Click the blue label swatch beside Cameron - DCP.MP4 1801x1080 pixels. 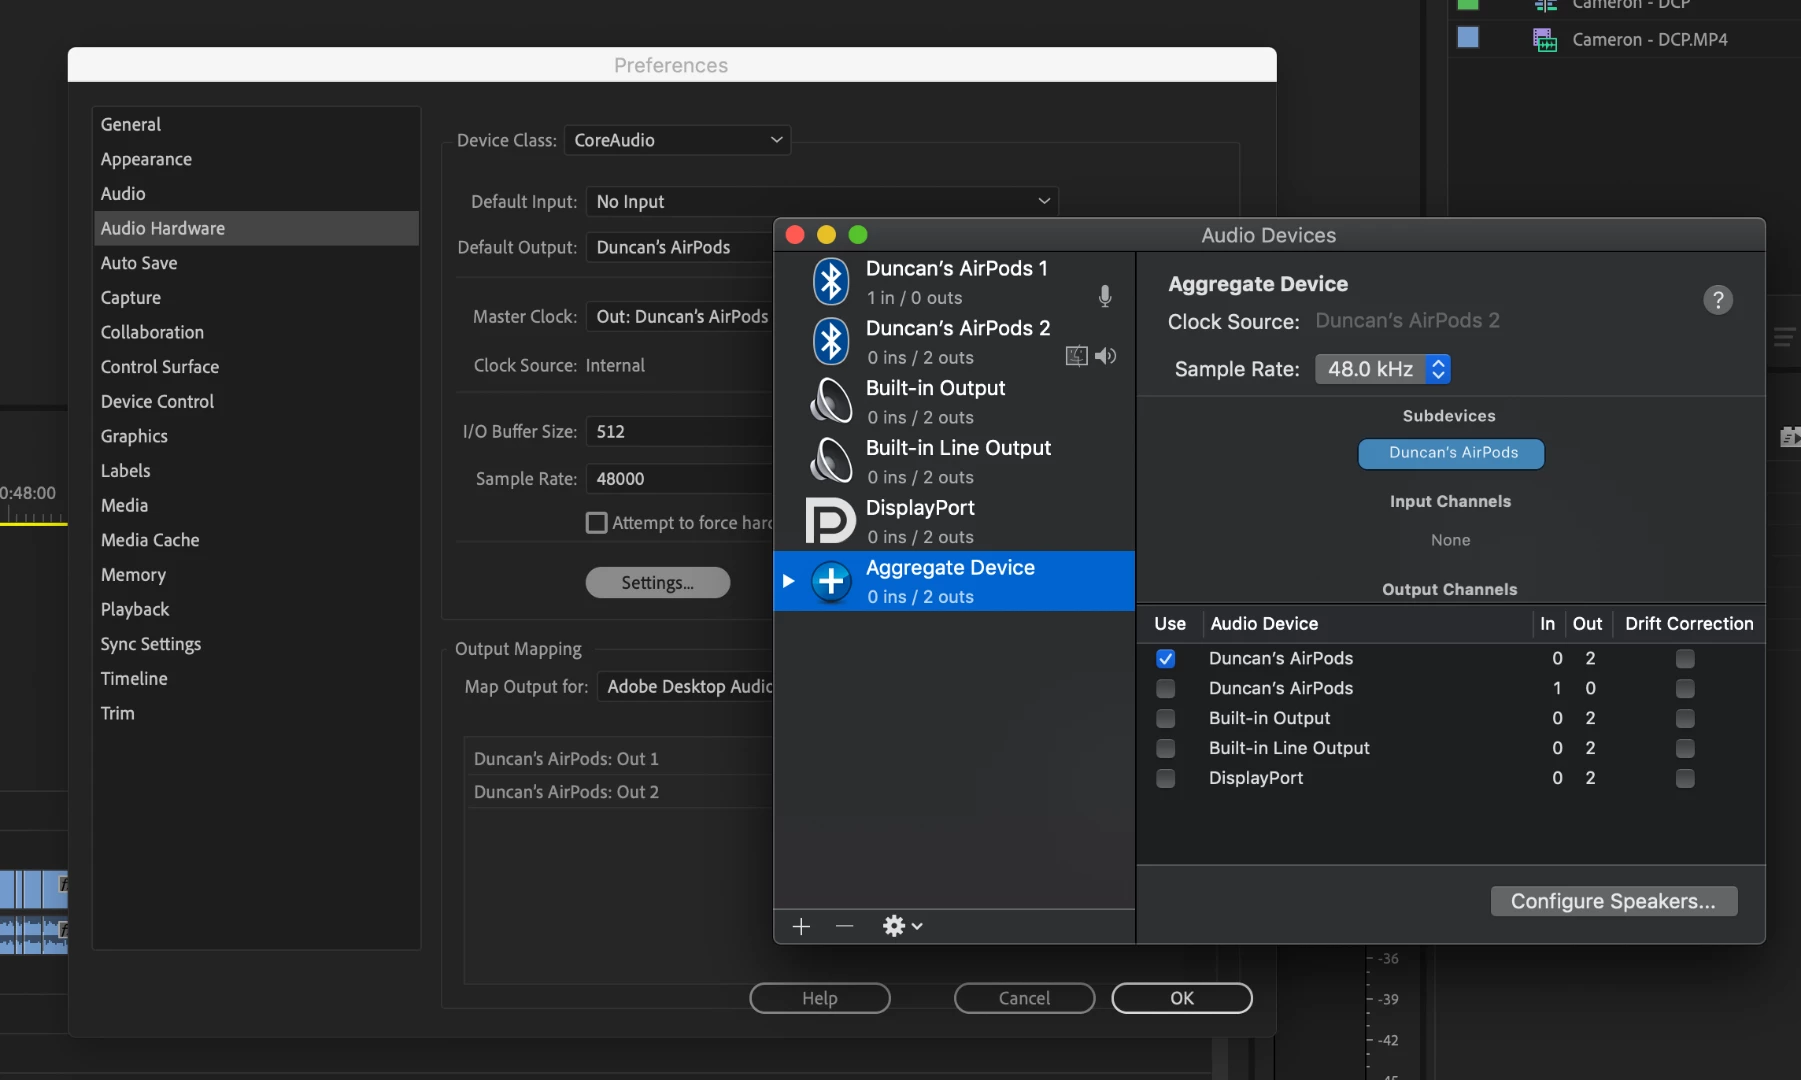point(1468,38)
